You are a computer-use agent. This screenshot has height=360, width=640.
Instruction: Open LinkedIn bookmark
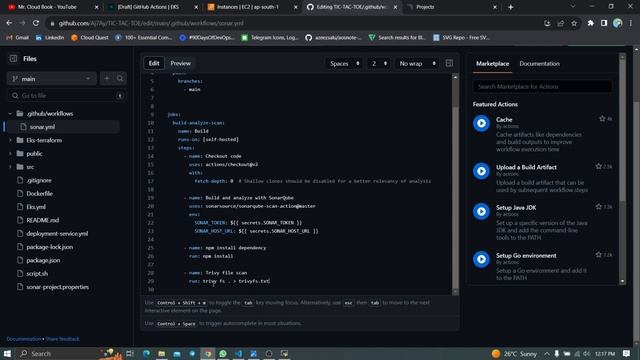(x=50, y=38)
